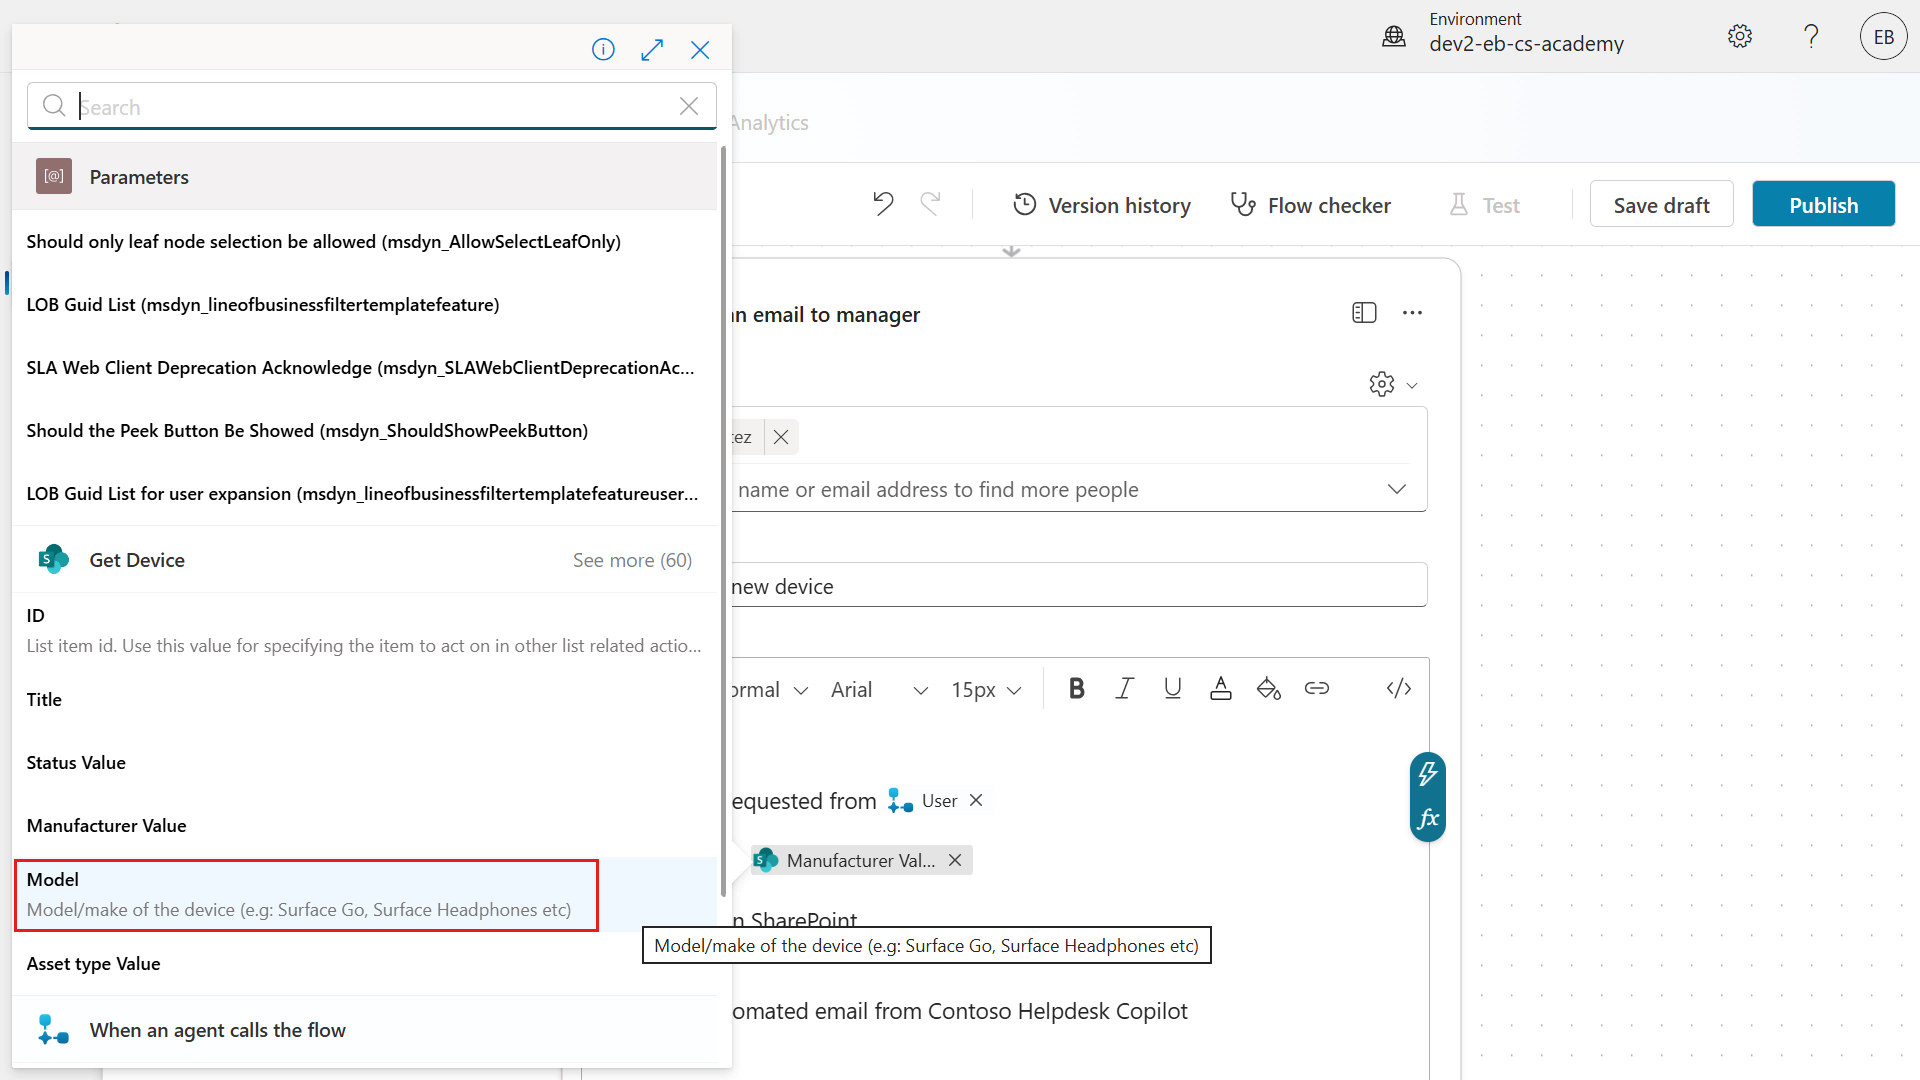Open dynamic content via the lightning icon
Image resolution: width=1920 pixels, height=1080 pixels.
(1429, 773)
